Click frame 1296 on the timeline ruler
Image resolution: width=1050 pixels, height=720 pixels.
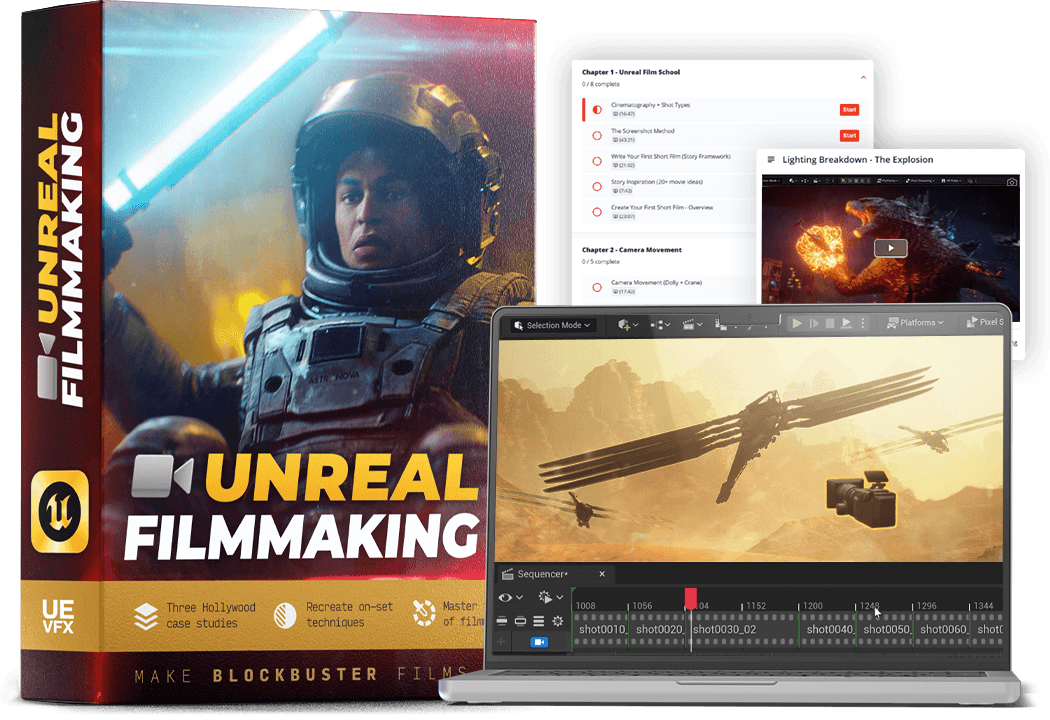click(927, 605)
